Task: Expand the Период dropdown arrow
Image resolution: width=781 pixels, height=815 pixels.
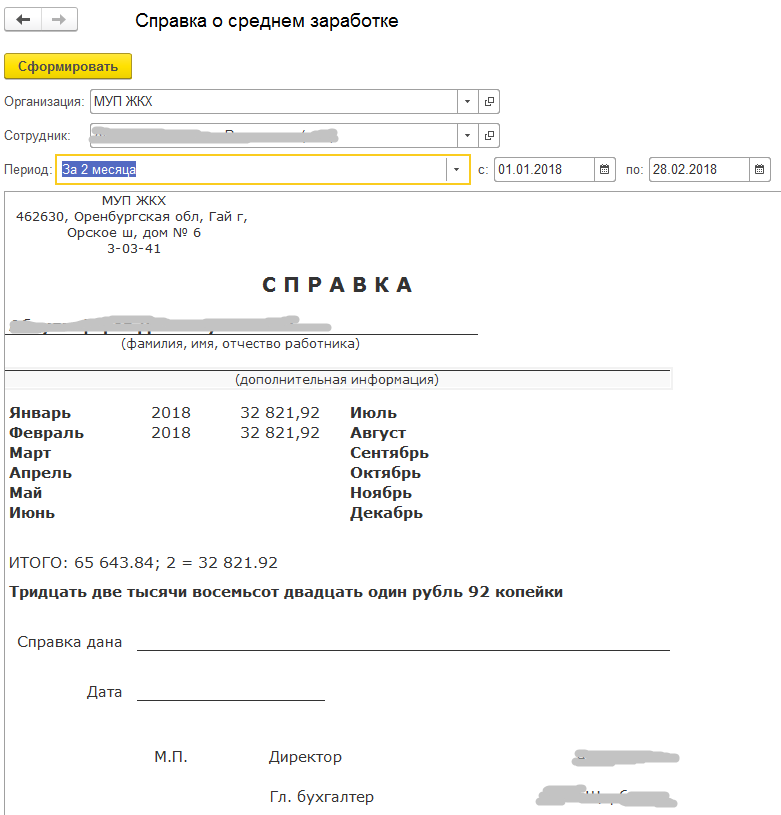Action: [x=456, y=169]
